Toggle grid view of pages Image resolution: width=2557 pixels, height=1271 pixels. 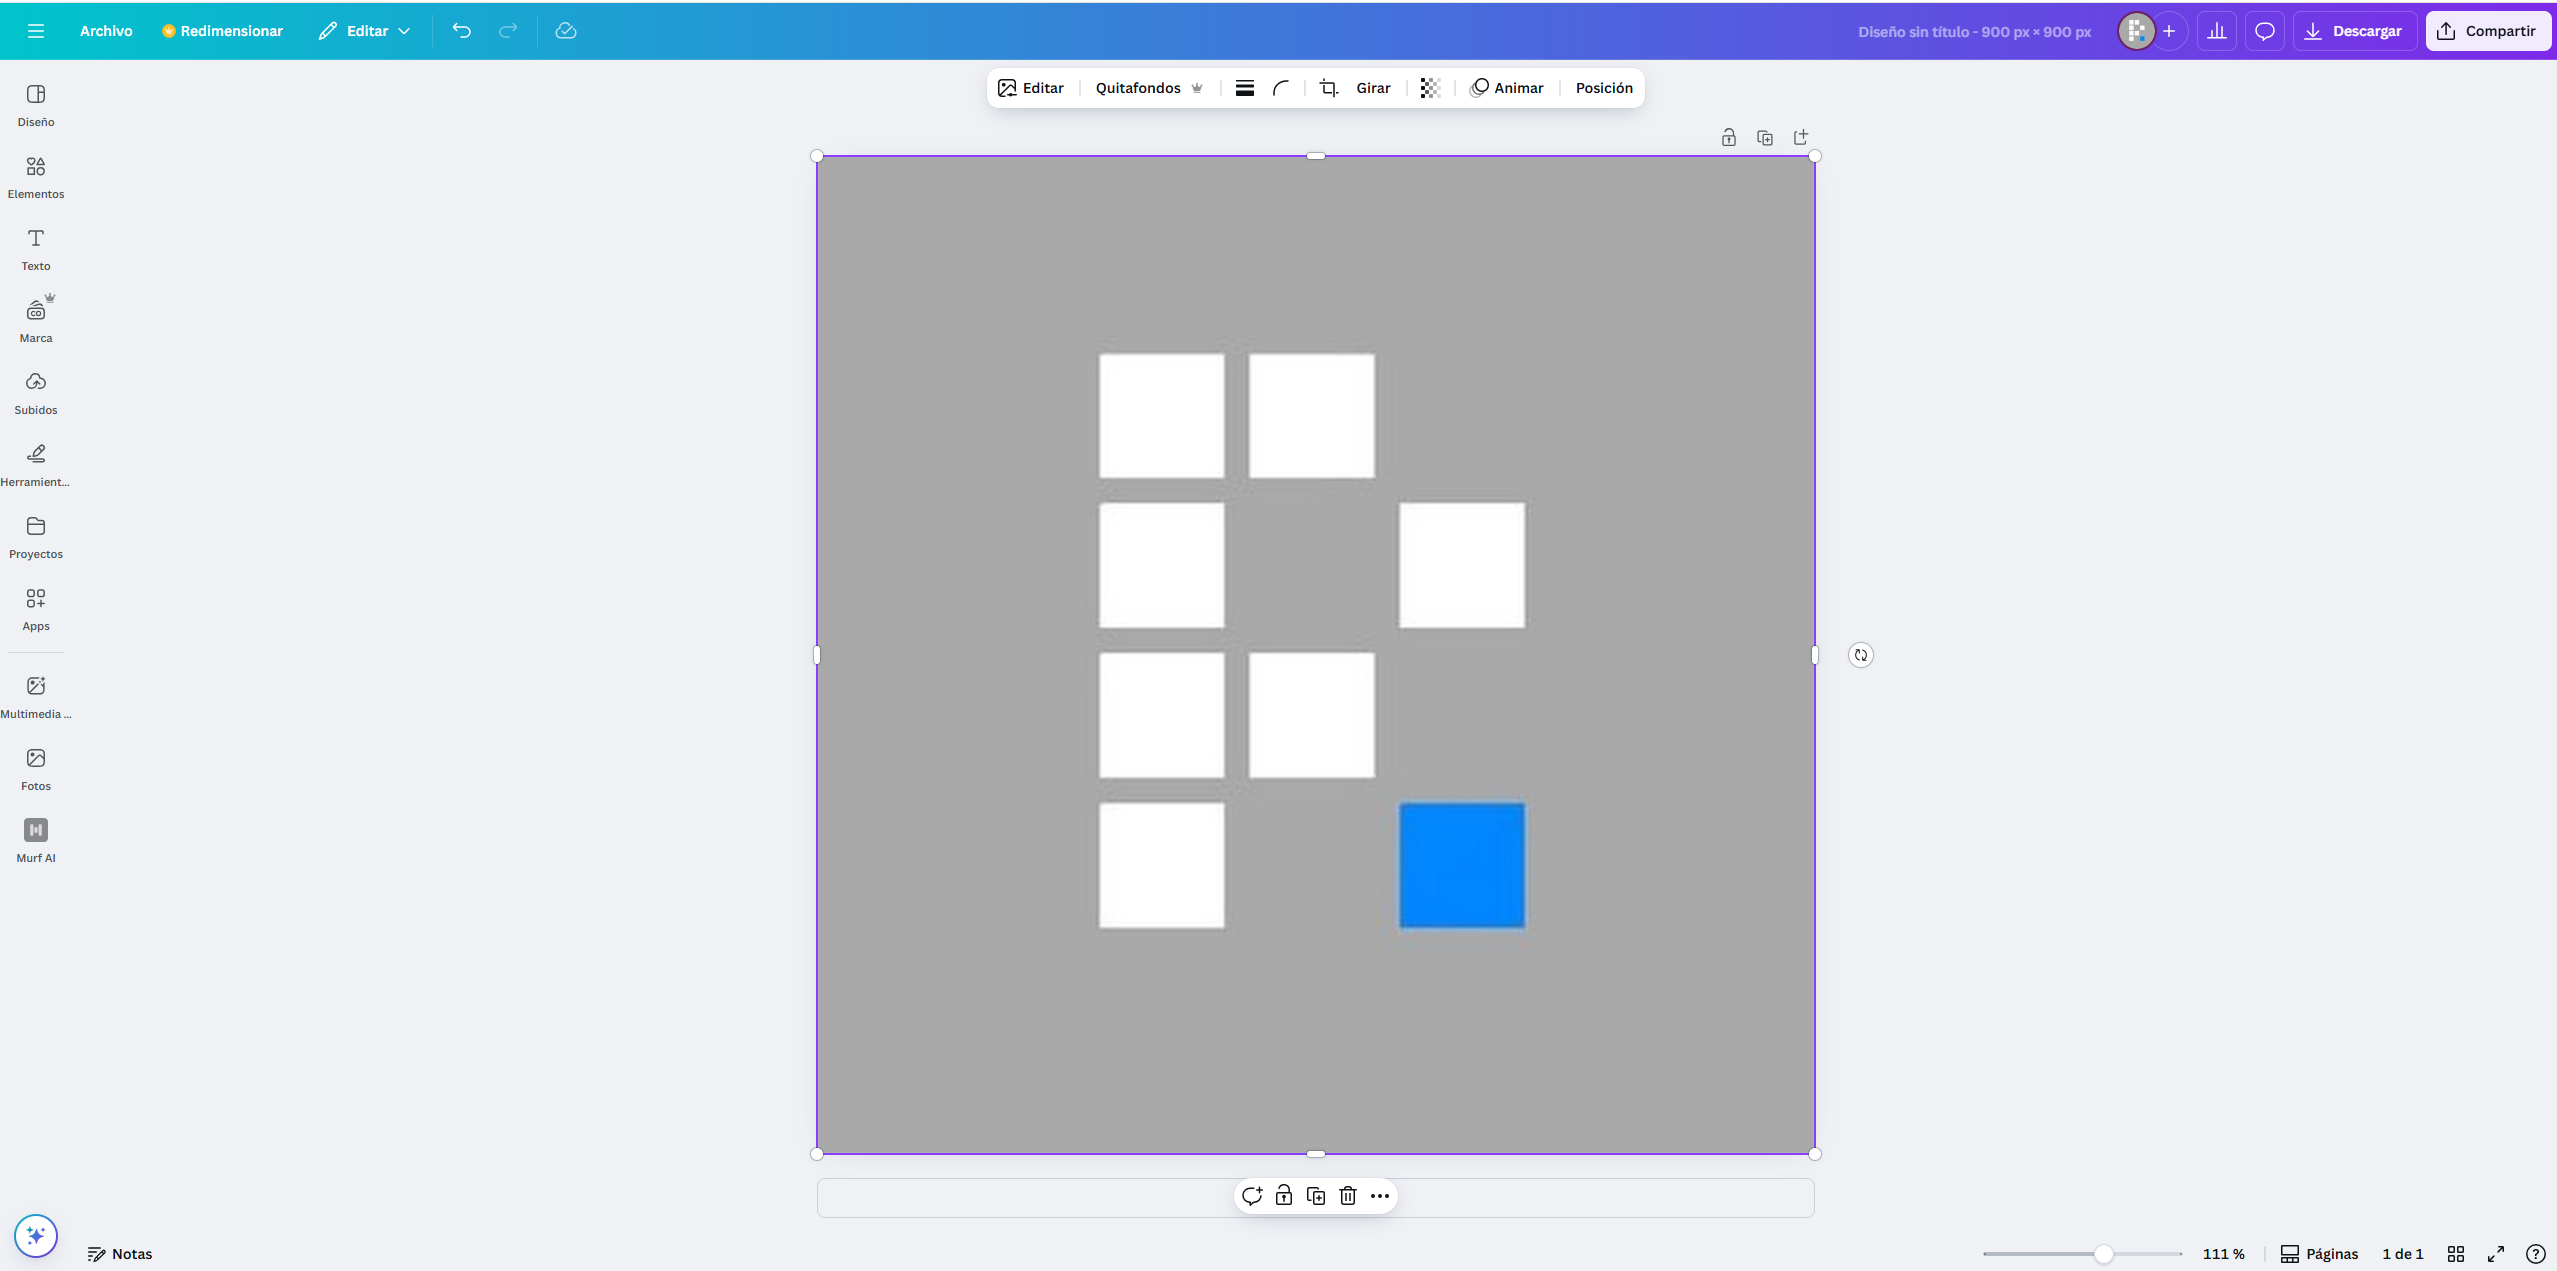tap(2456, 1254)
